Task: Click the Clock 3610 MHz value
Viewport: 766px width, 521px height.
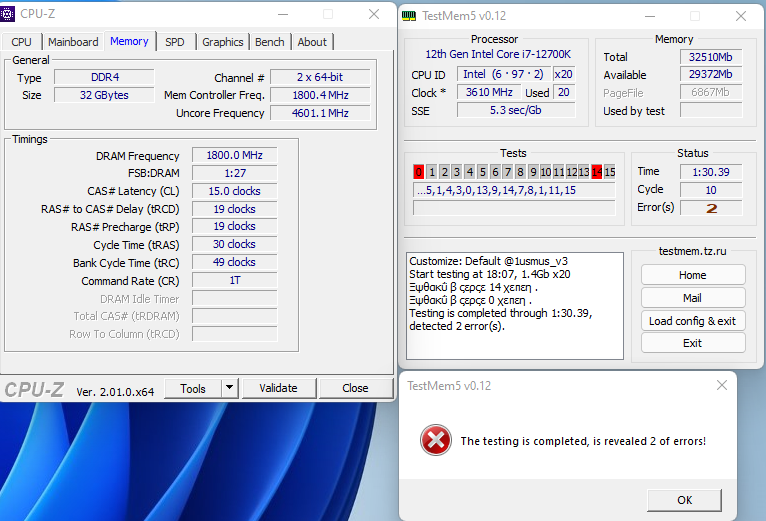Action: coord(489,92)
